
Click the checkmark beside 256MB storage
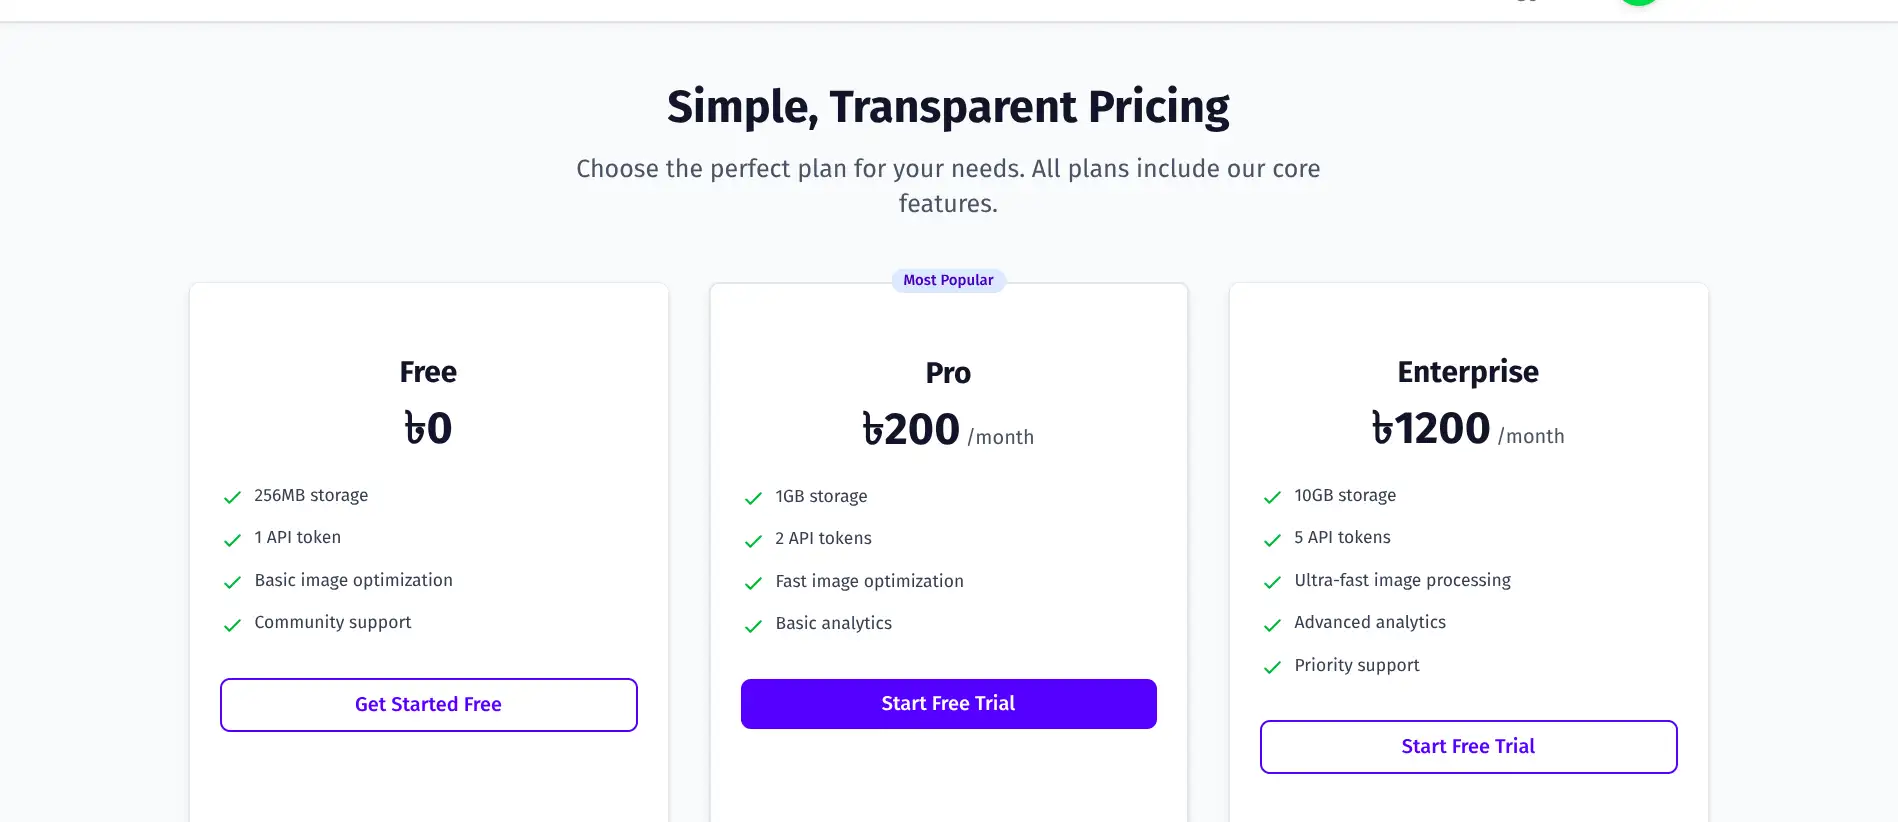click(x=232, y=497)
